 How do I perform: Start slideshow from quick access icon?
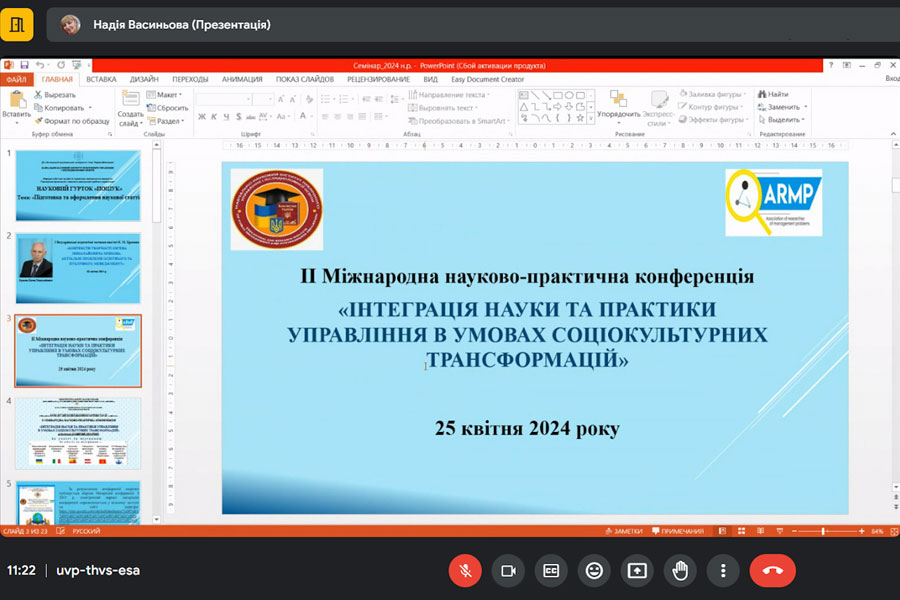pos(76,65)
